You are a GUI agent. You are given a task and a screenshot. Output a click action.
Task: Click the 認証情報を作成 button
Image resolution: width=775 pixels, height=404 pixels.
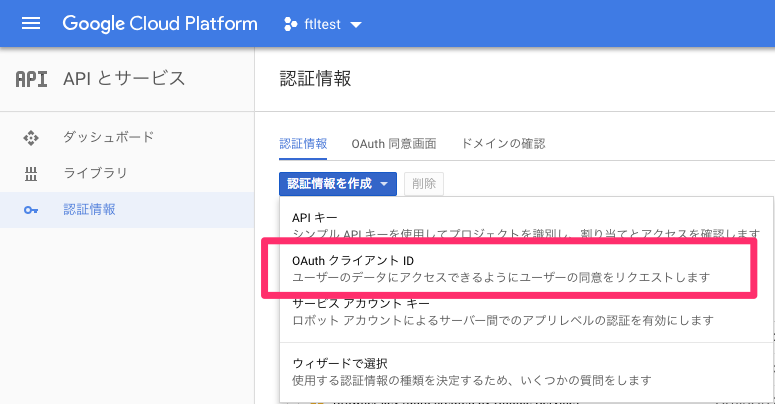[x=338, y=184]
